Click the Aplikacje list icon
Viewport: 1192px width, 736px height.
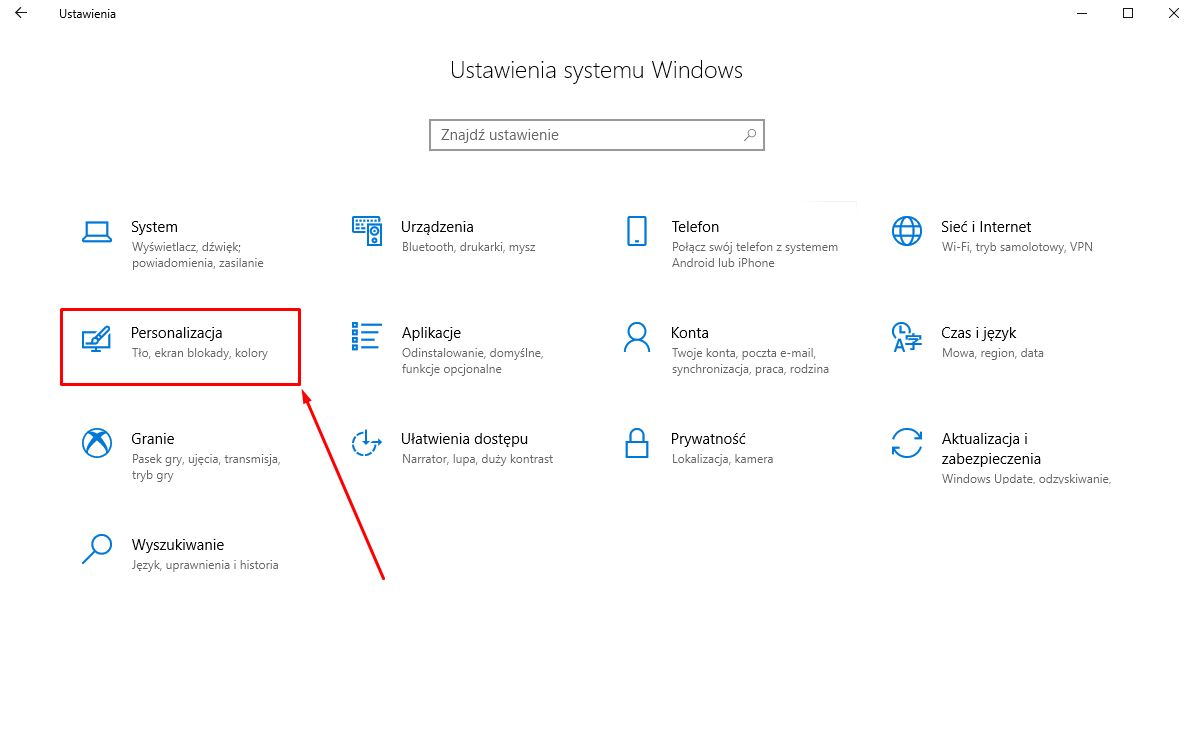click(366, 337)
